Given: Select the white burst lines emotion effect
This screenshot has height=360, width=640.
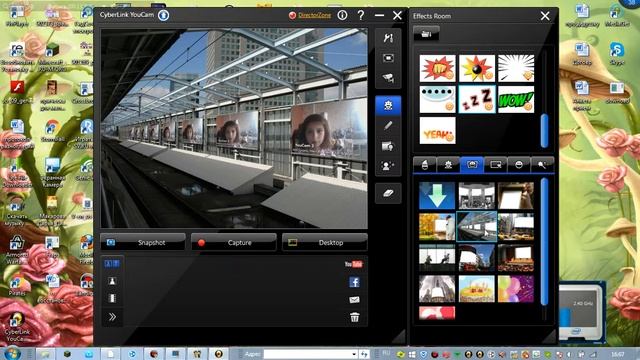Looking at the screenshot, I should point(516,68).
